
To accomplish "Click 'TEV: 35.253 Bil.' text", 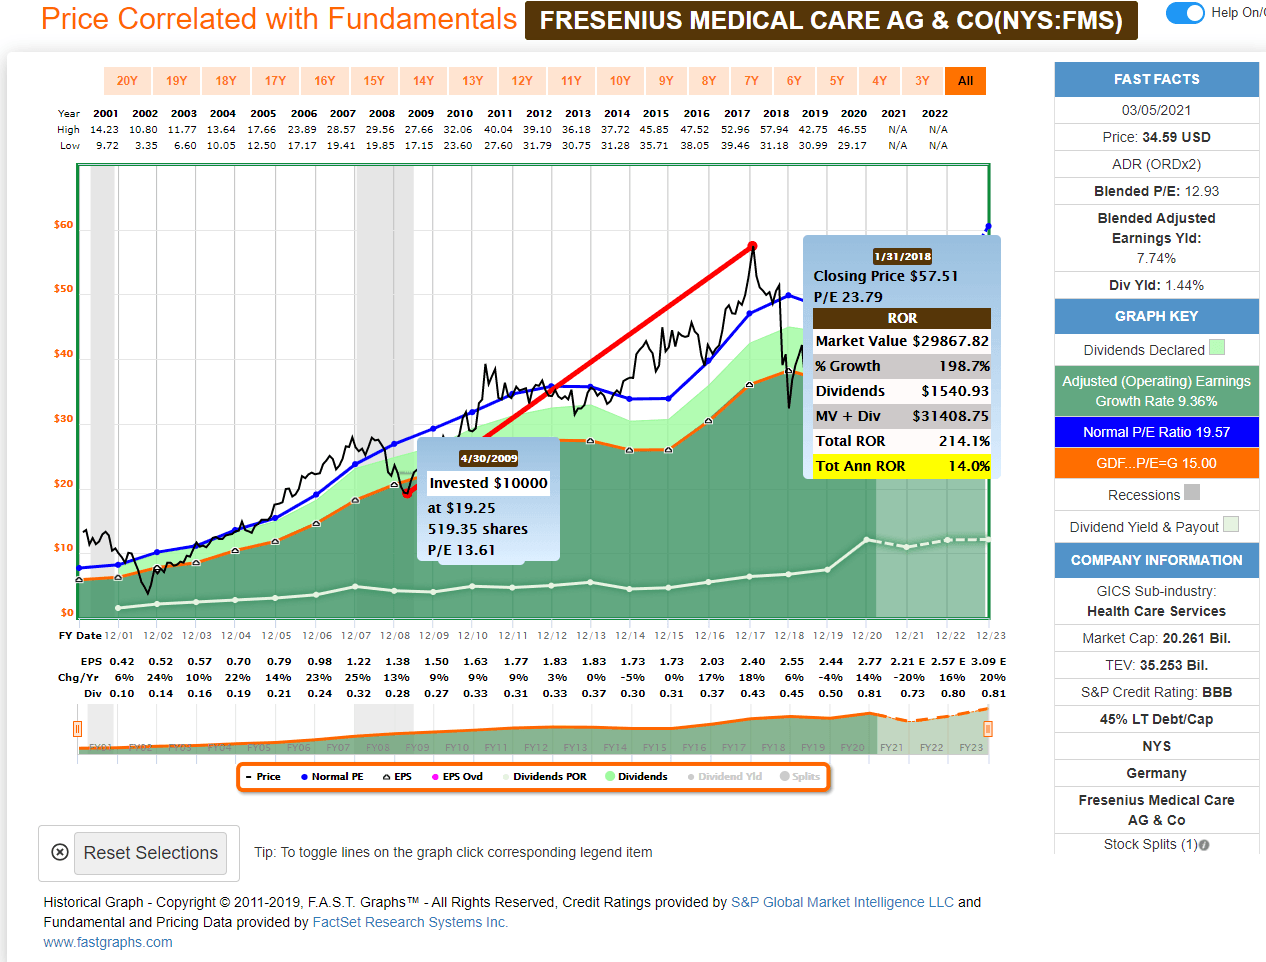I will point(1156,665).
